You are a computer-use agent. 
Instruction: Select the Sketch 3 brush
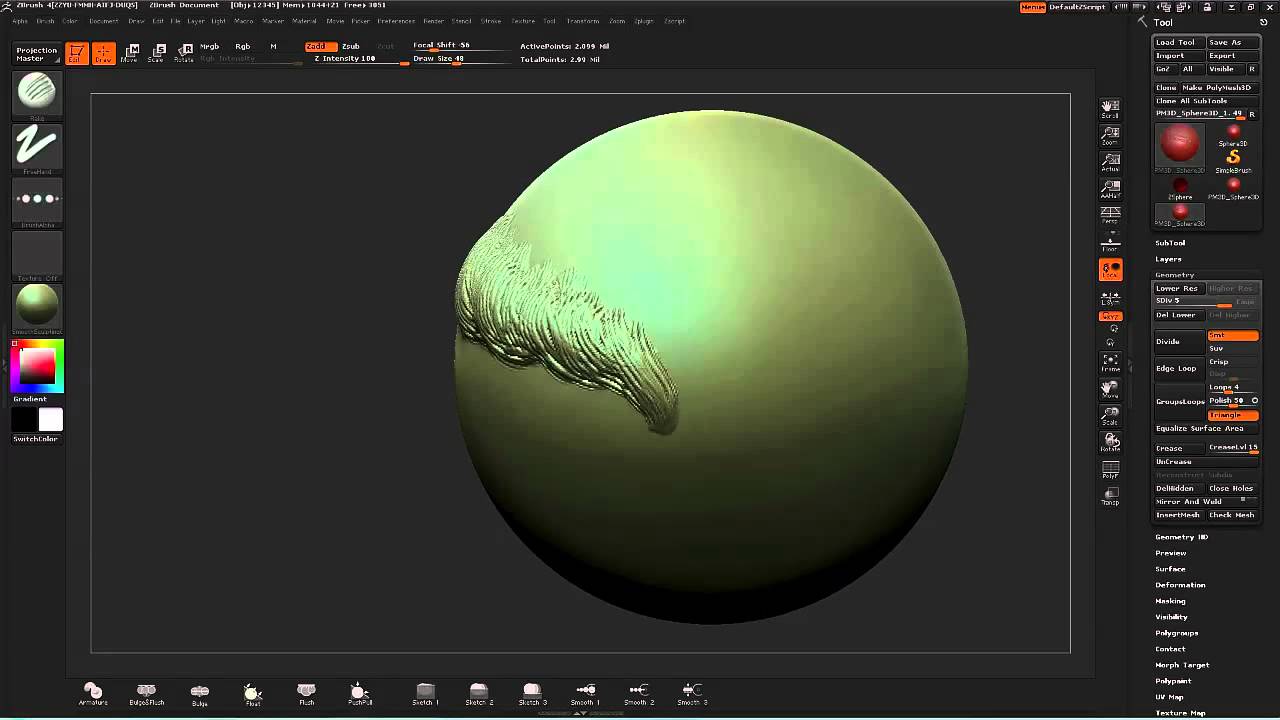coord(532,694)
